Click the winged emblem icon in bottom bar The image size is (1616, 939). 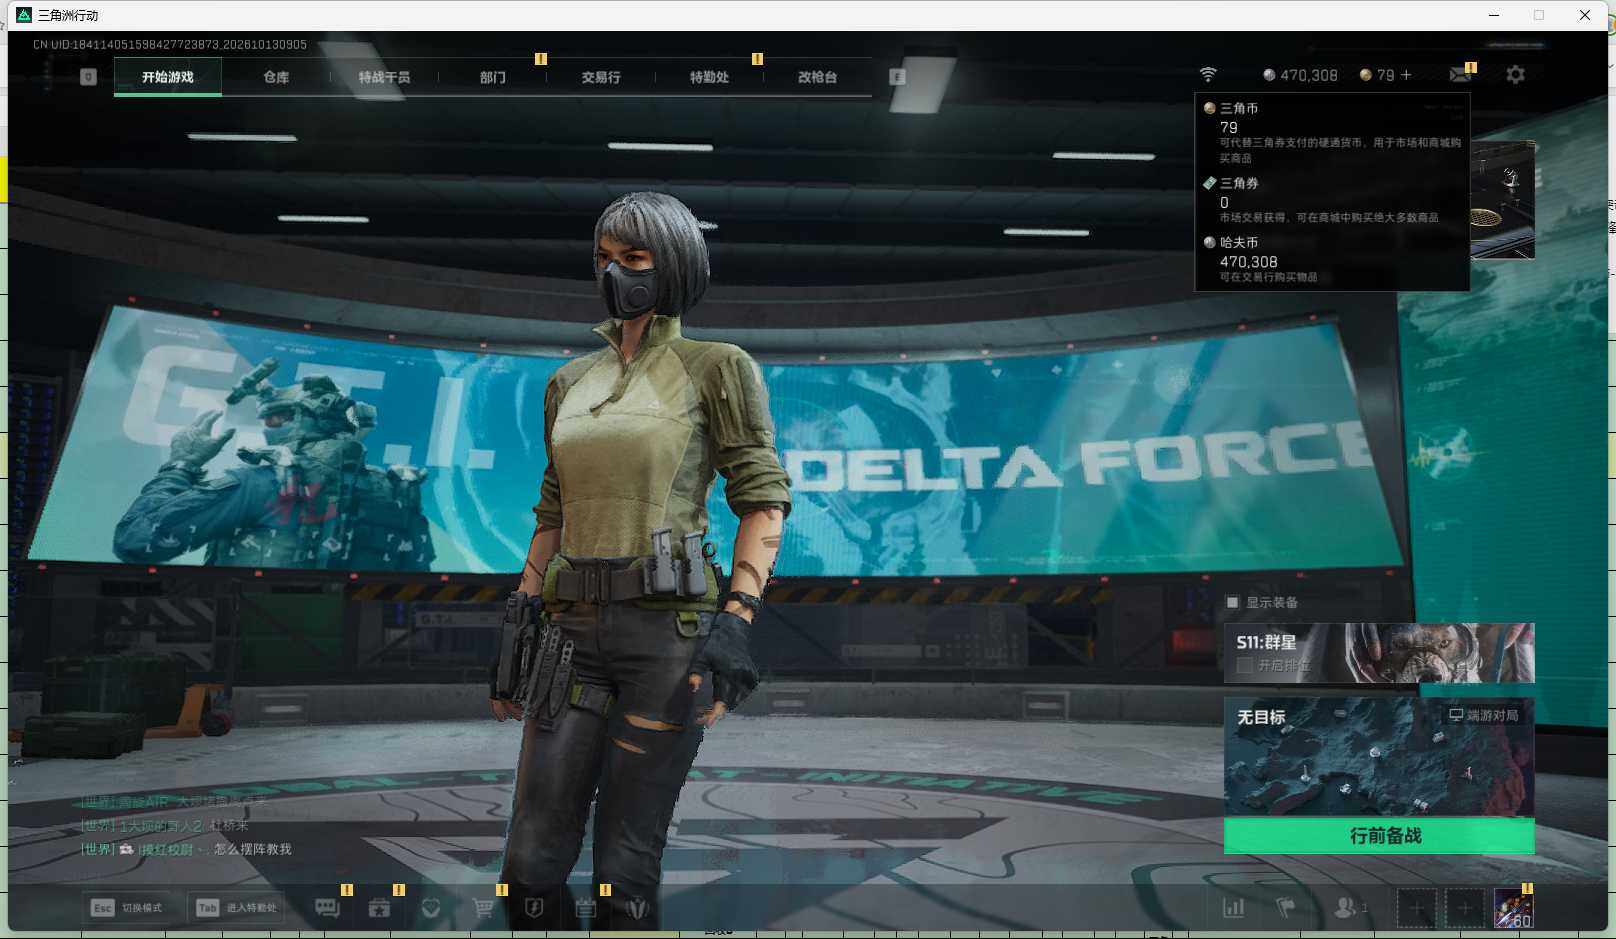click(638, 908)
